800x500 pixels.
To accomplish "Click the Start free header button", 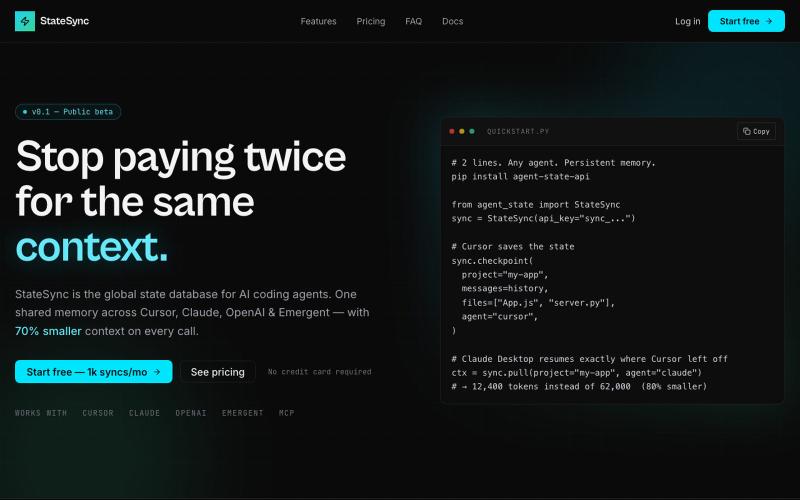I will 746,21.
